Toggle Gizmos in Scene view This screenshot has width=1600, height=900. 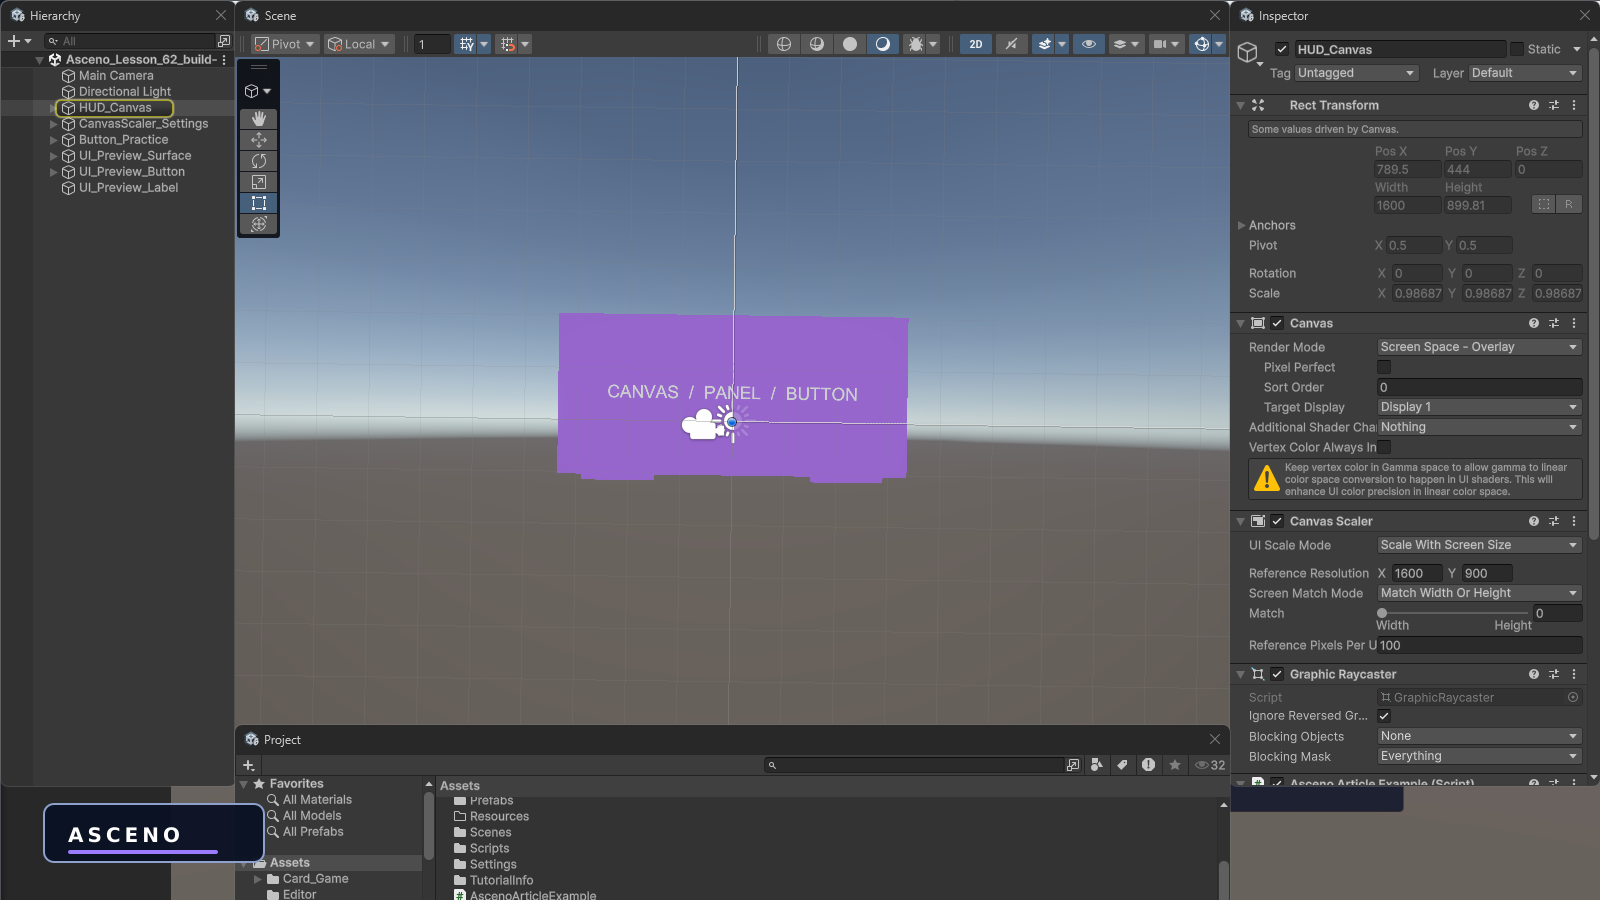pyautogui.click(x=1202, y=44)
